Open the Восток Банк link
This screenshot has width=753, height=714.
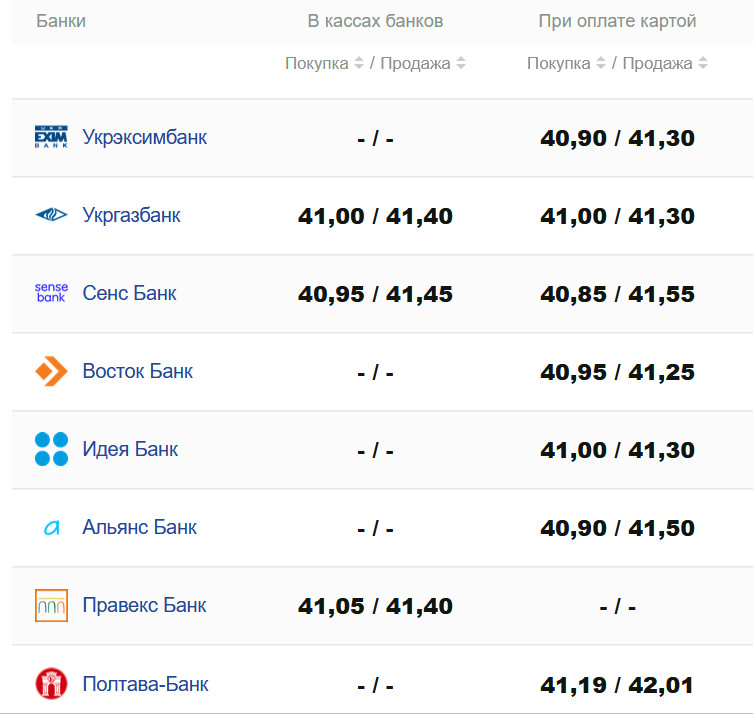click(137, 371)
